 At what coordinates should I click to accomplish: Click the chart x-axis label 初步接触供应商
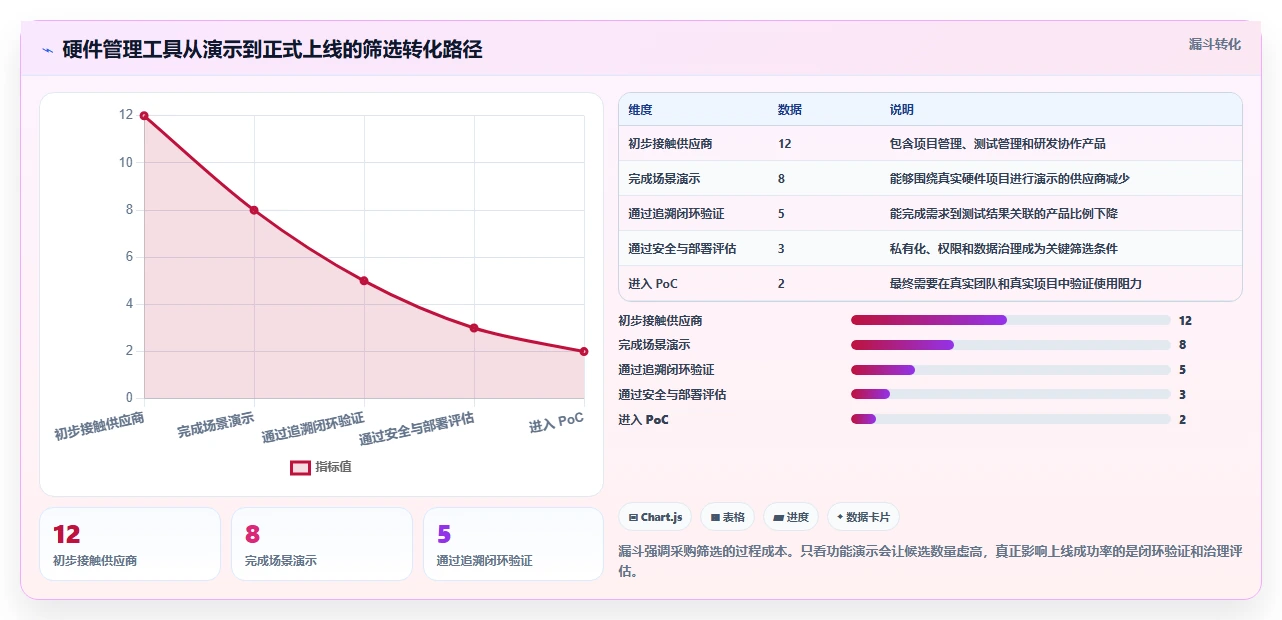tap(99, 426)
